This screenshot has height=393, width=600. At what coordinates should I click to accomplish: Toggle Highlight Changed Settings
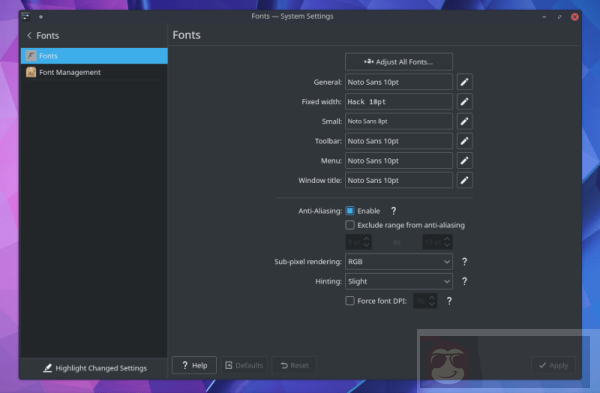coord(95,368)
